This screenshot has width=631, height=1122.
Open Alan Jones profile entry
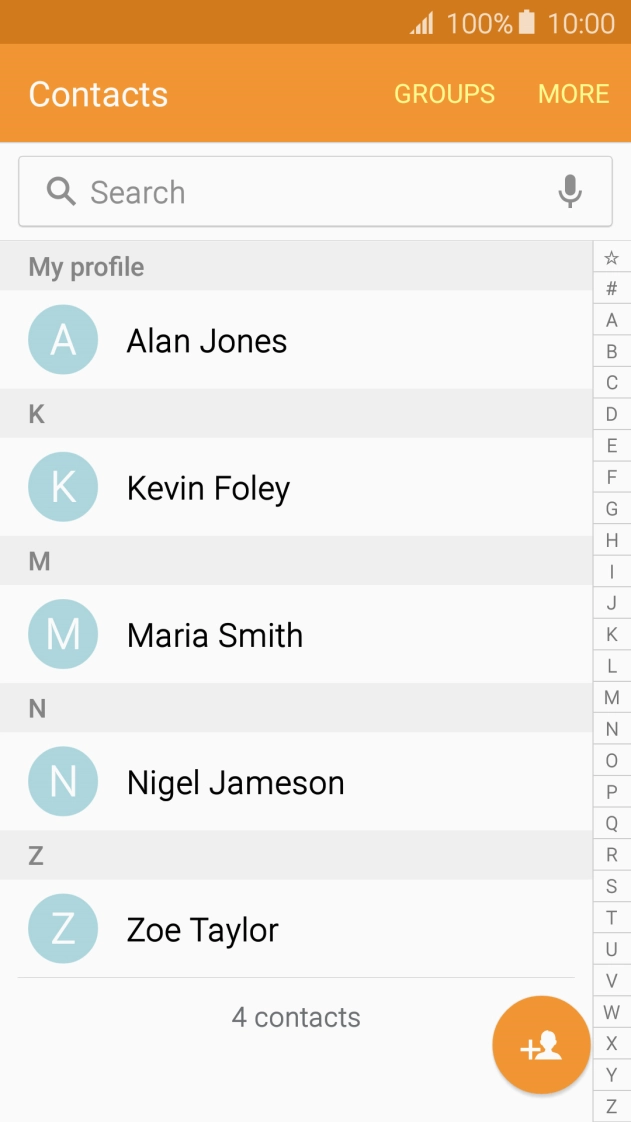pyautogui.click(x=207, y=341)
